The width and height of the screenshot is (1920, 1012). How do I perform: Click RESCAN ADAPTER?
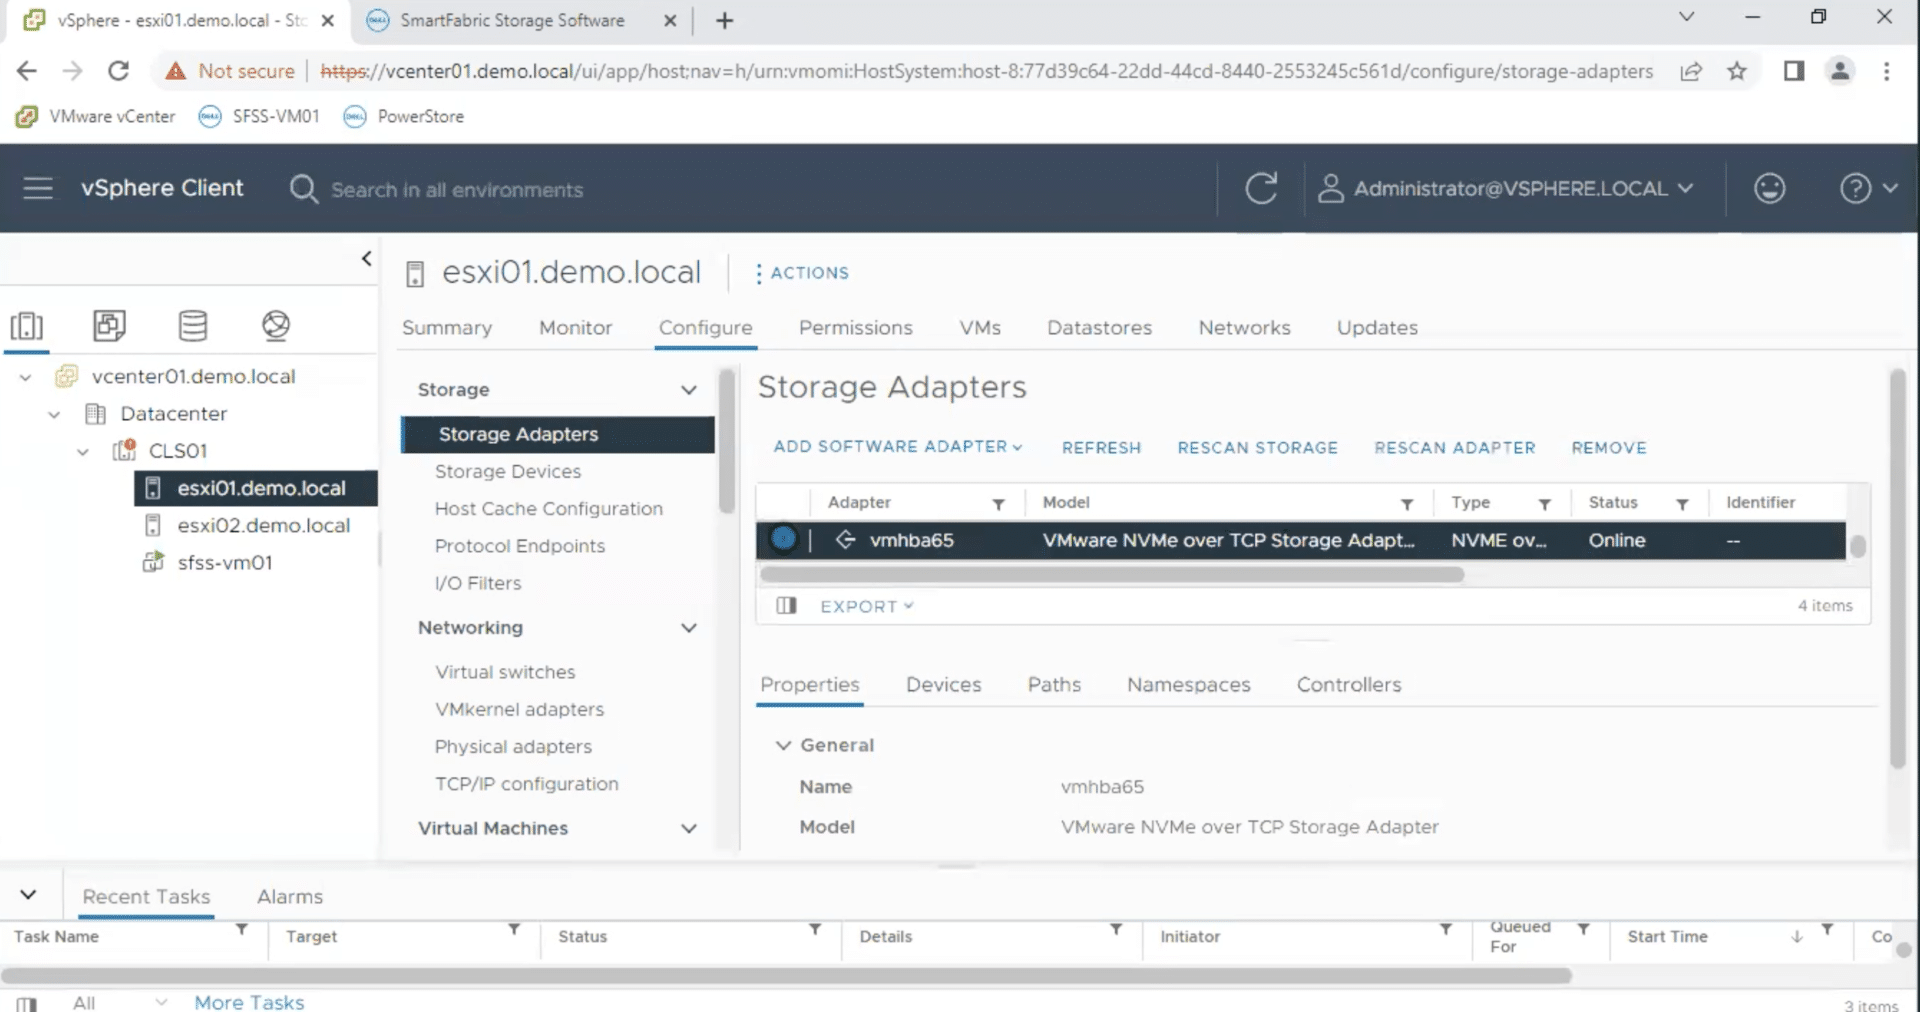tap(1454, 447)
